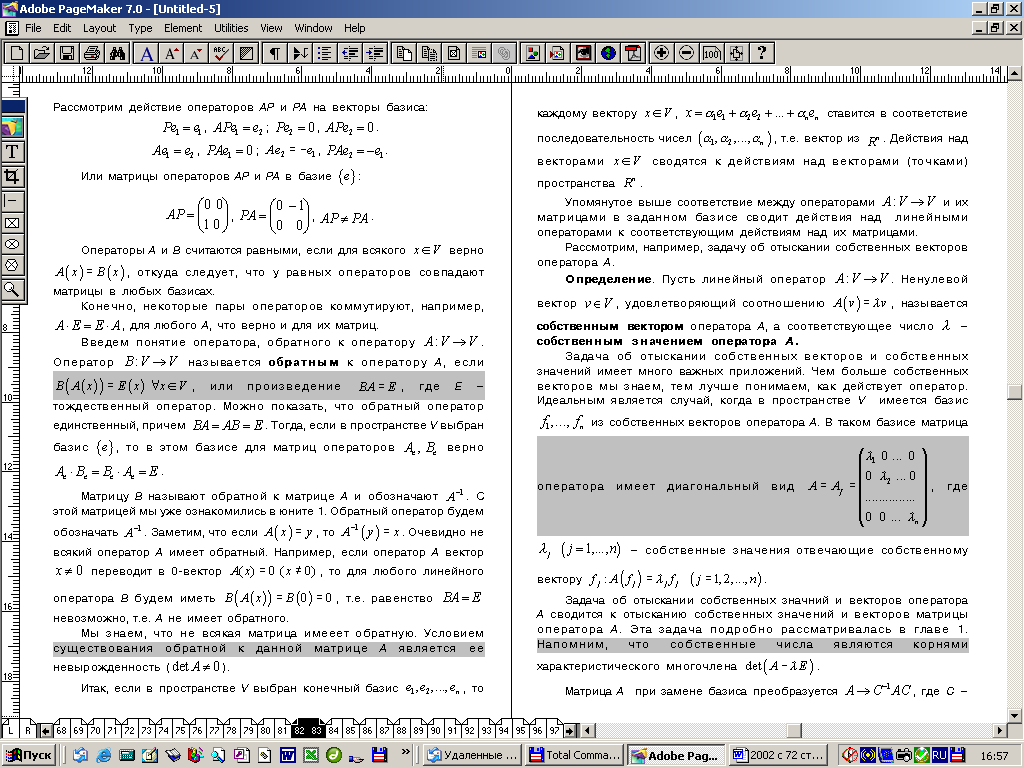Switch to Total Commander taskbar button
The width and height of the screenshot is (1024, 768).
(575, 755)
